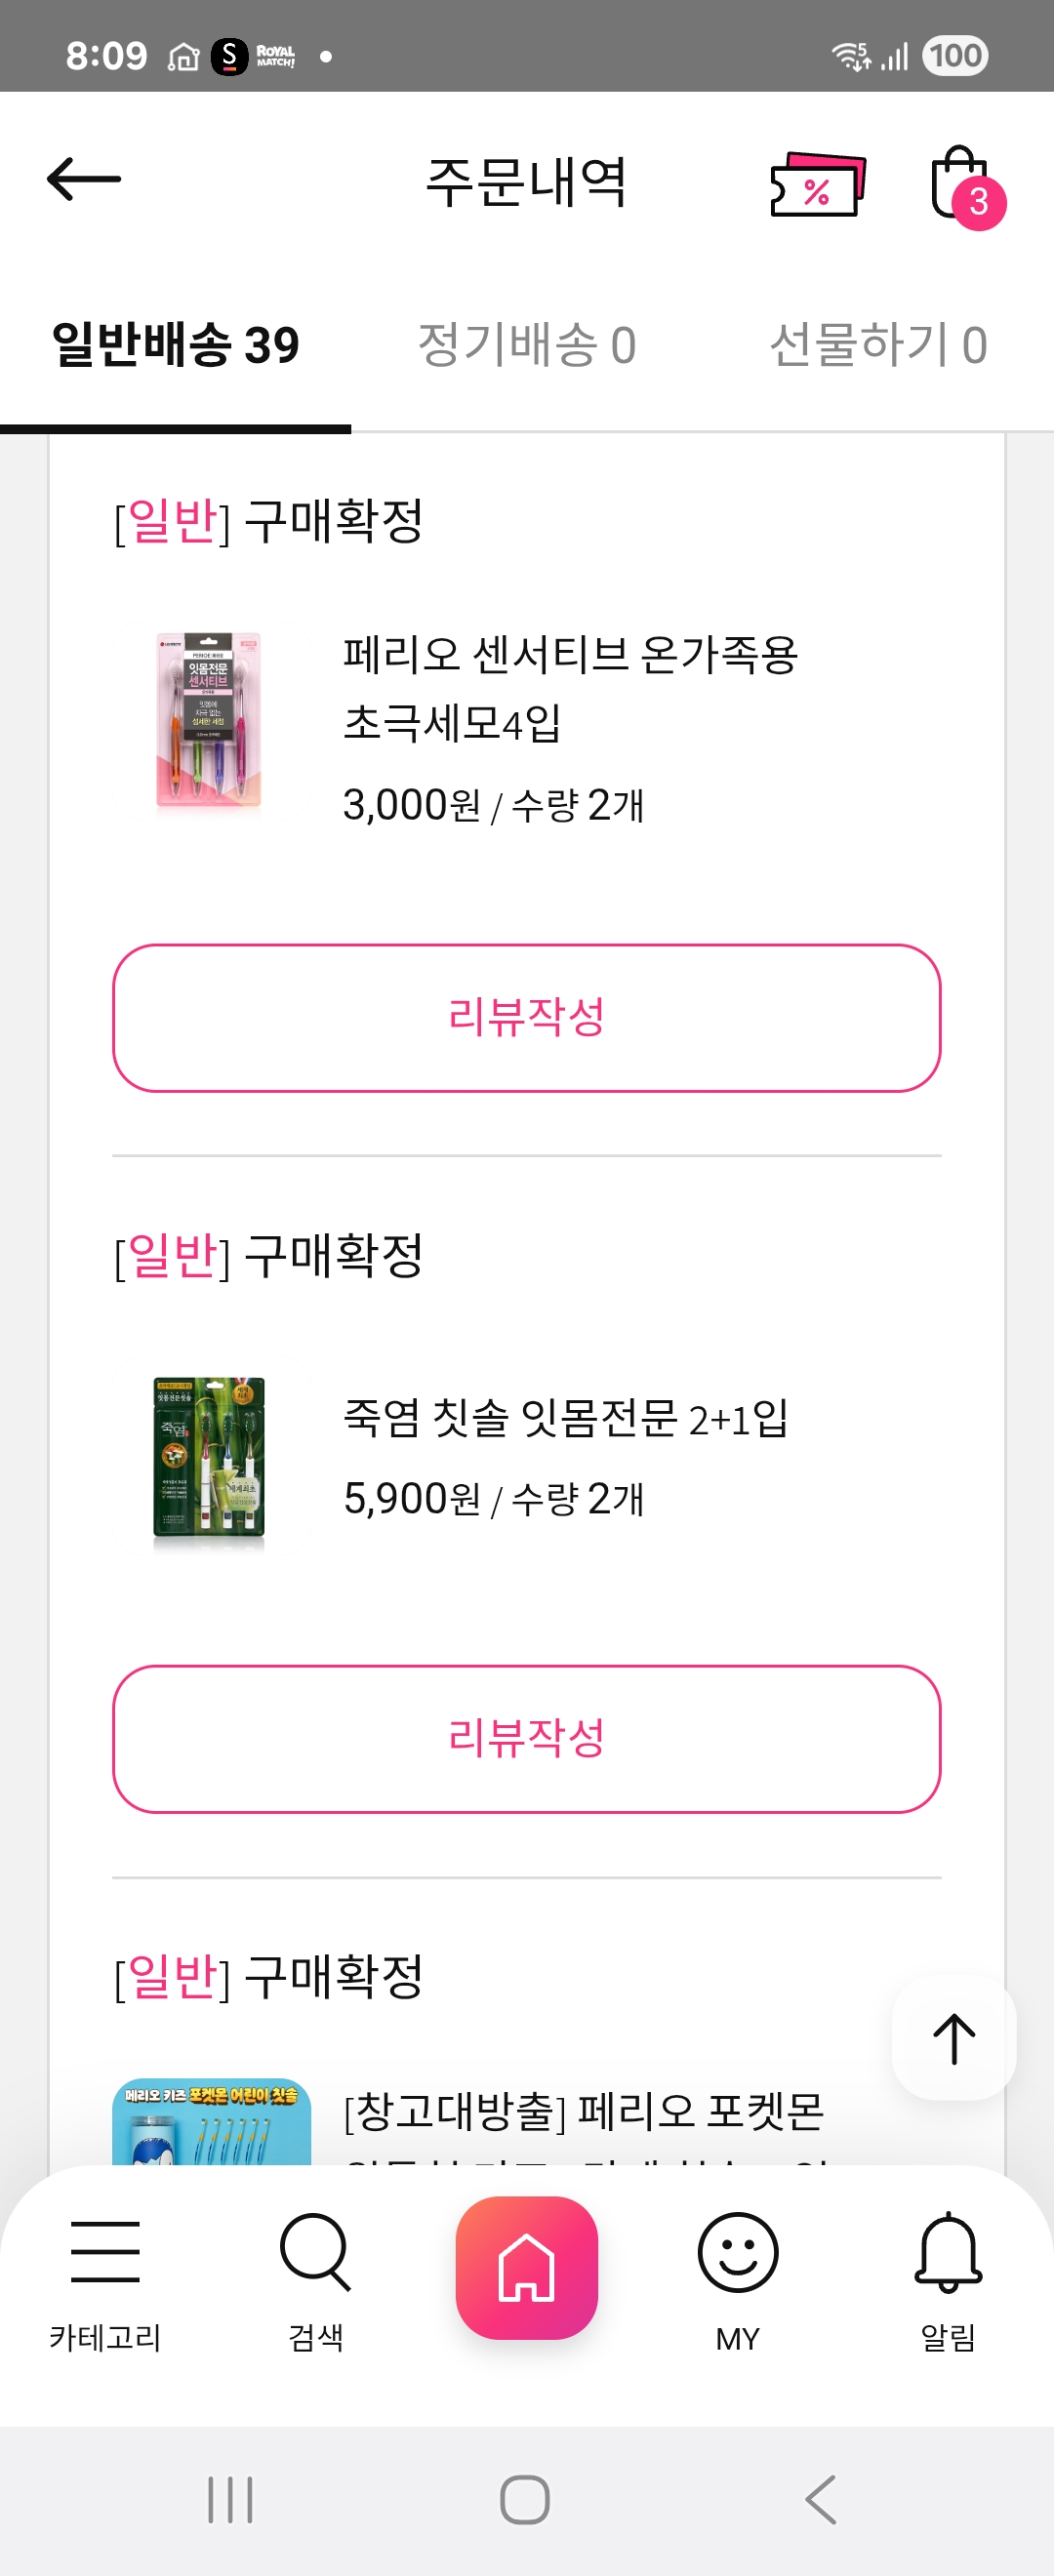1054x2576 pixels.
Task: Switch to the 정기배송 0 tab
Action: pyautogui.click(x=527, y=345)
